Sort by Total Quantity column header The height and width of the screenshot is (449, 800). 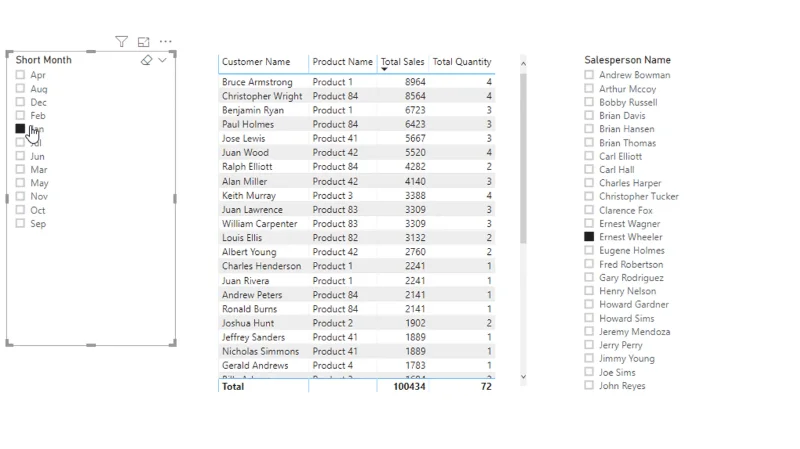pyautogui.click(x=462, y=62)
